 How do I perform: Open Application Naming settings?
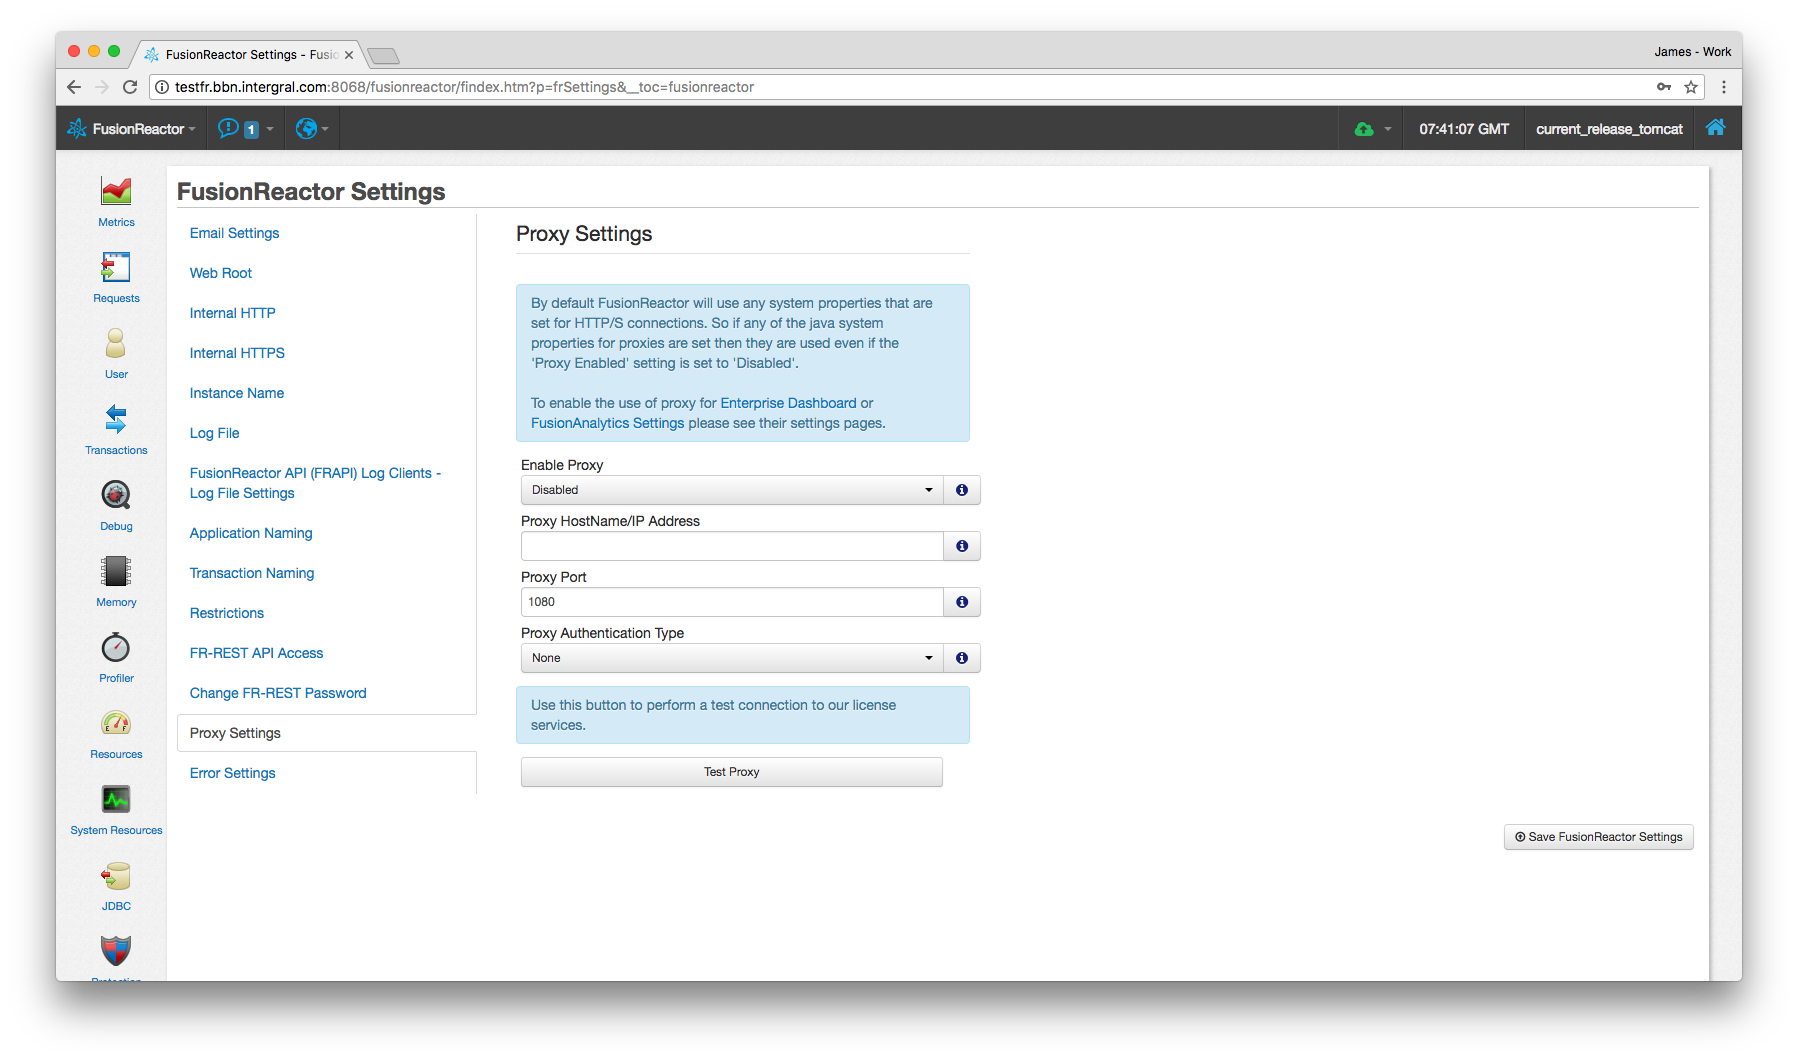(x=251, y=533)
